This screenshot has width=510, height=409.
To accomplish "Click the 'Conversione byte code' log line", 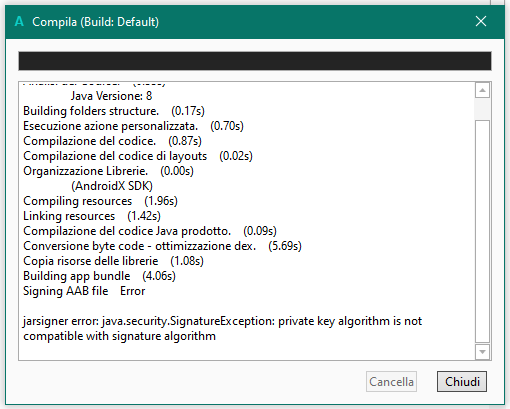I will pyautogui.click(x=162, y=246).
